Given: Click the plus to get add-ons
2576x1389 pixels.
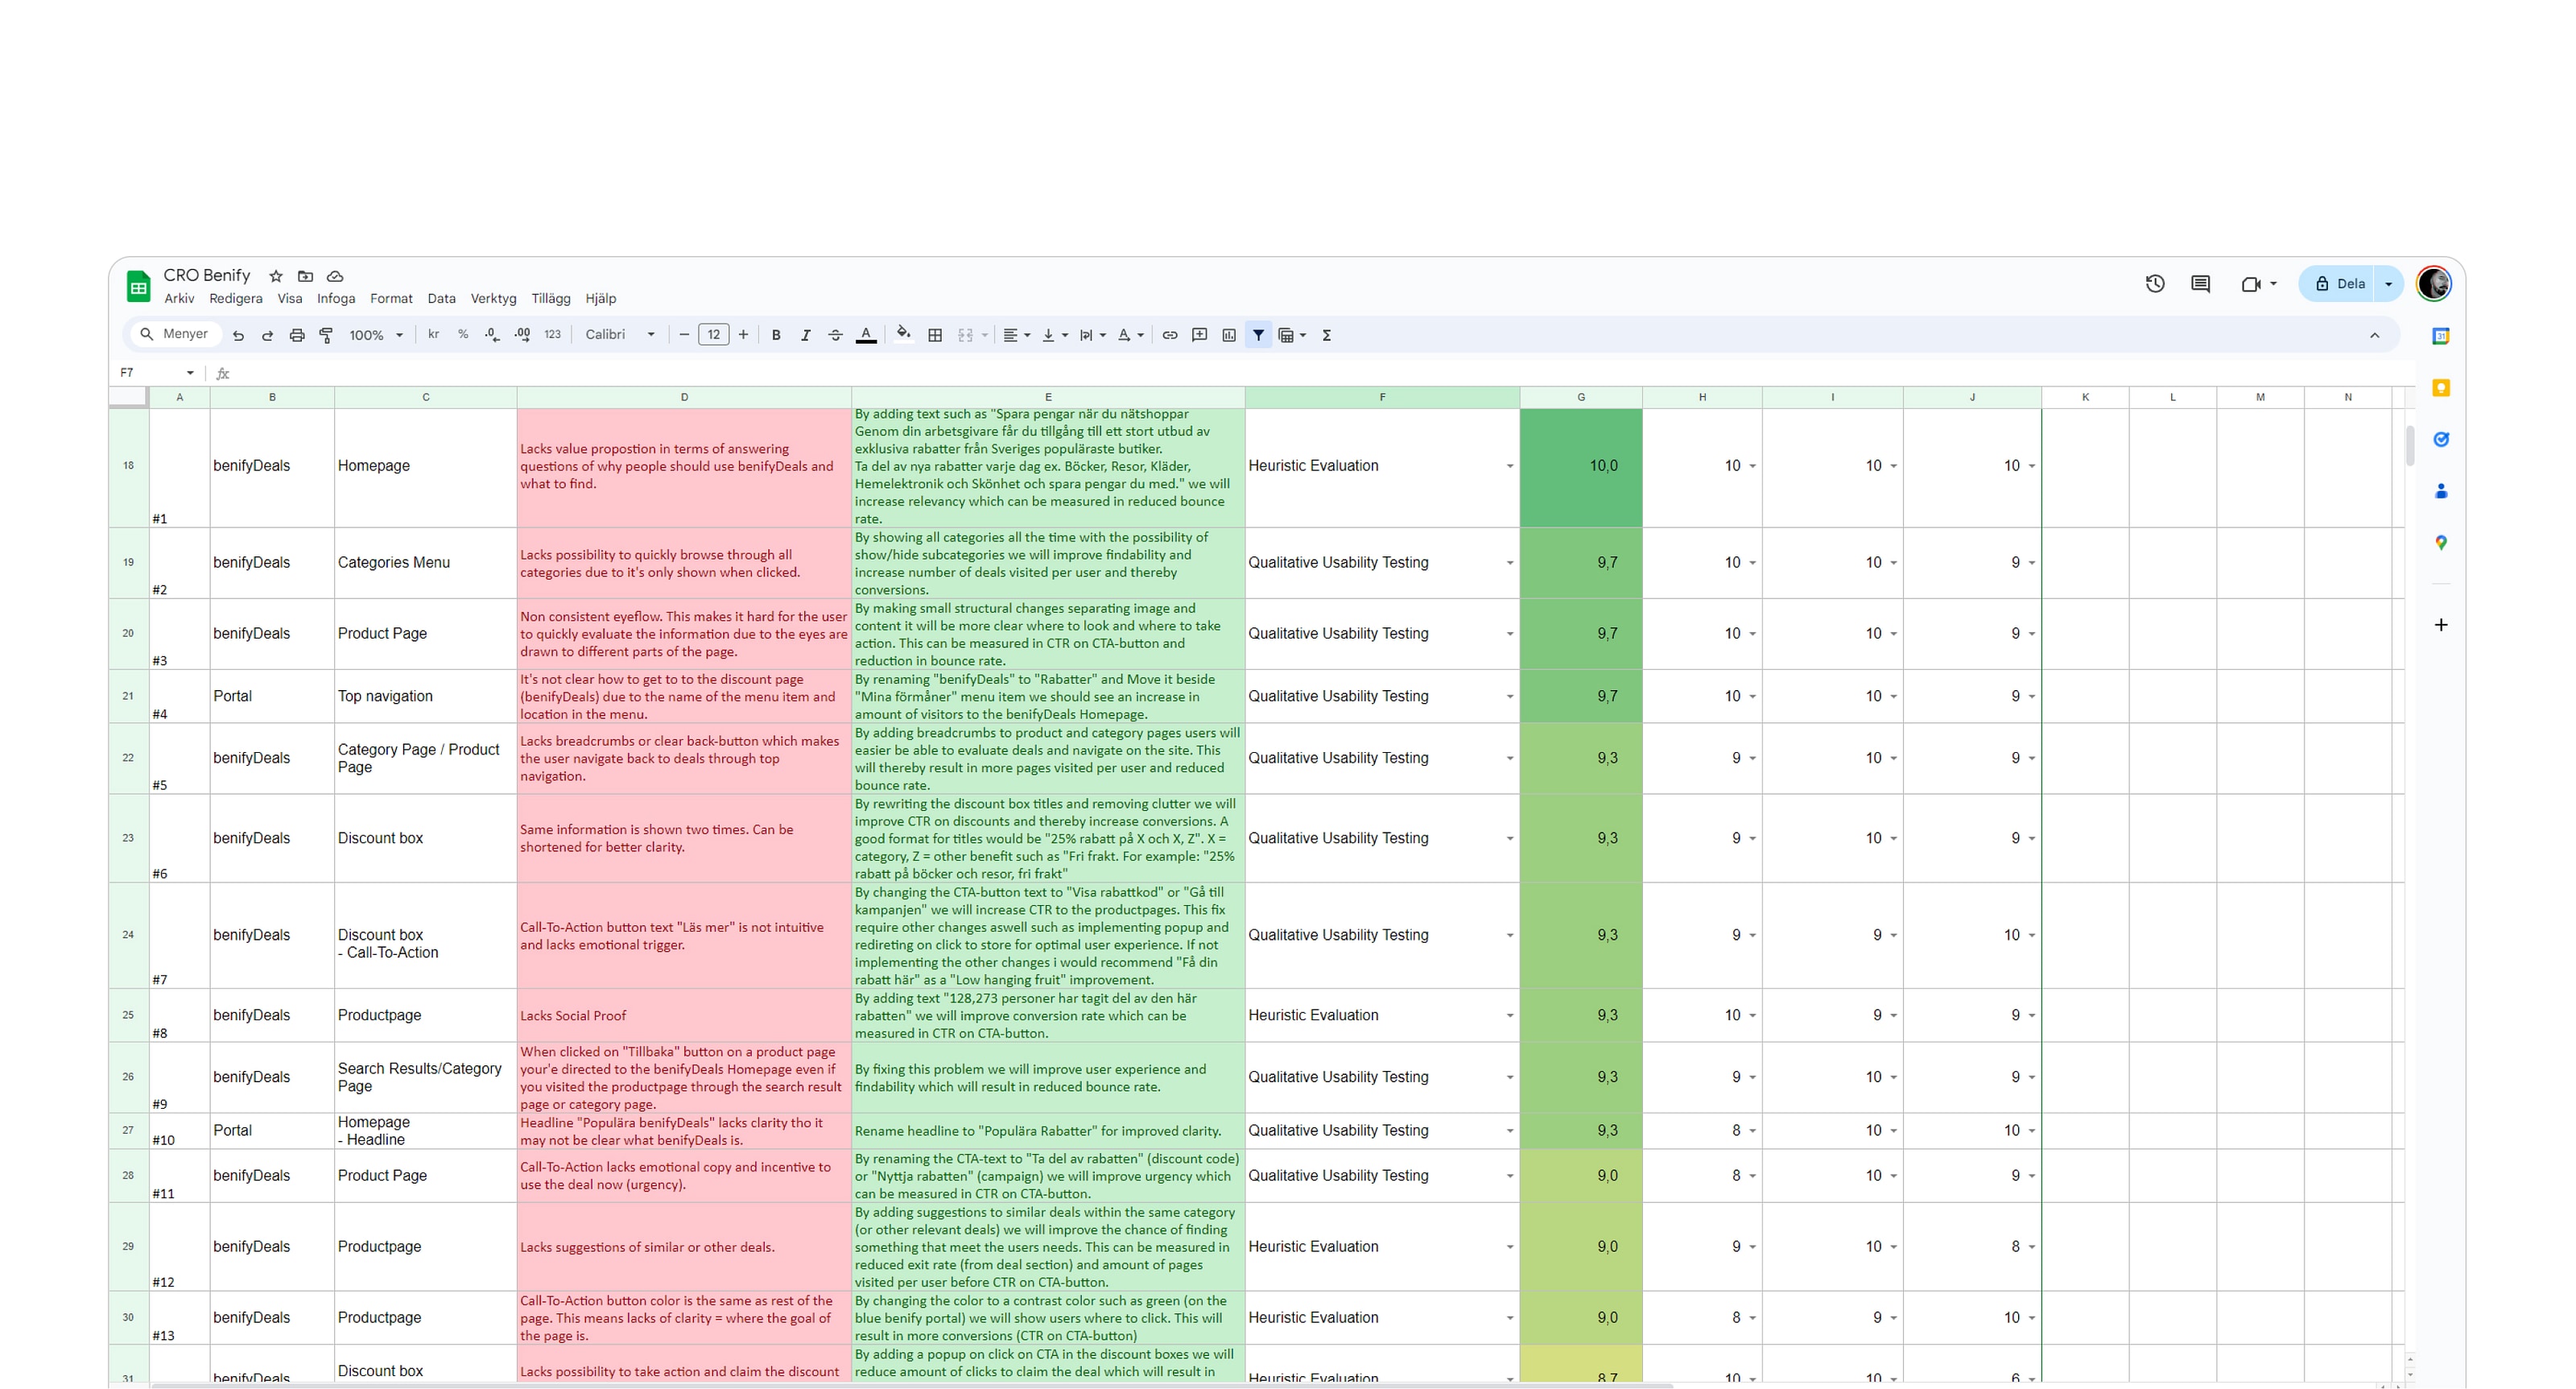Looking at the screenshot, I should click(2441, 625).
